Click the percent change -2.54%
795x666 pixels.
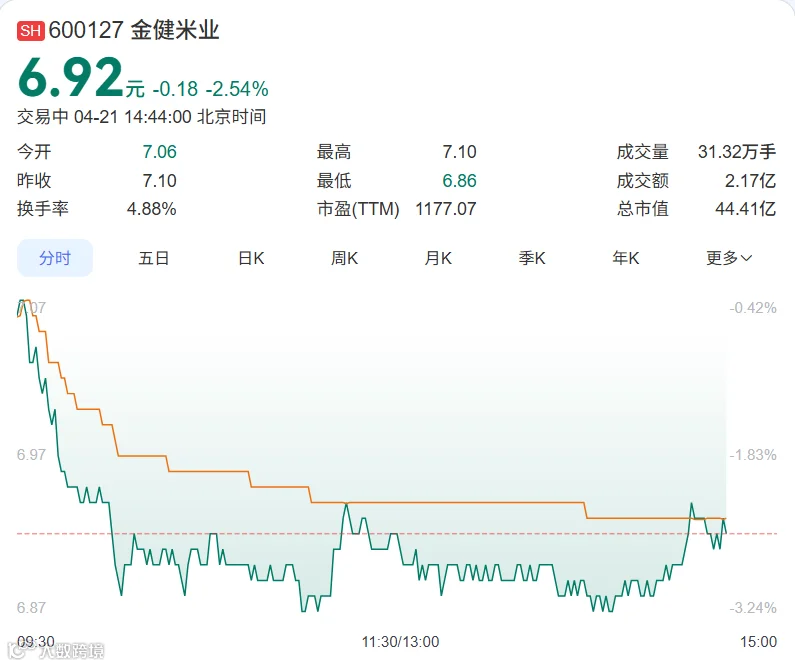(237, 89)
